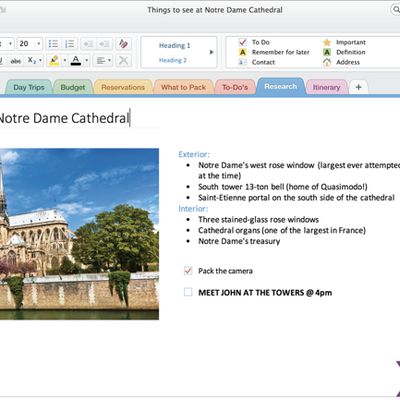Viewport: 400px width, 400px height.
Task: Click the To Do tag checkmark icon
Action: (243, 42)
